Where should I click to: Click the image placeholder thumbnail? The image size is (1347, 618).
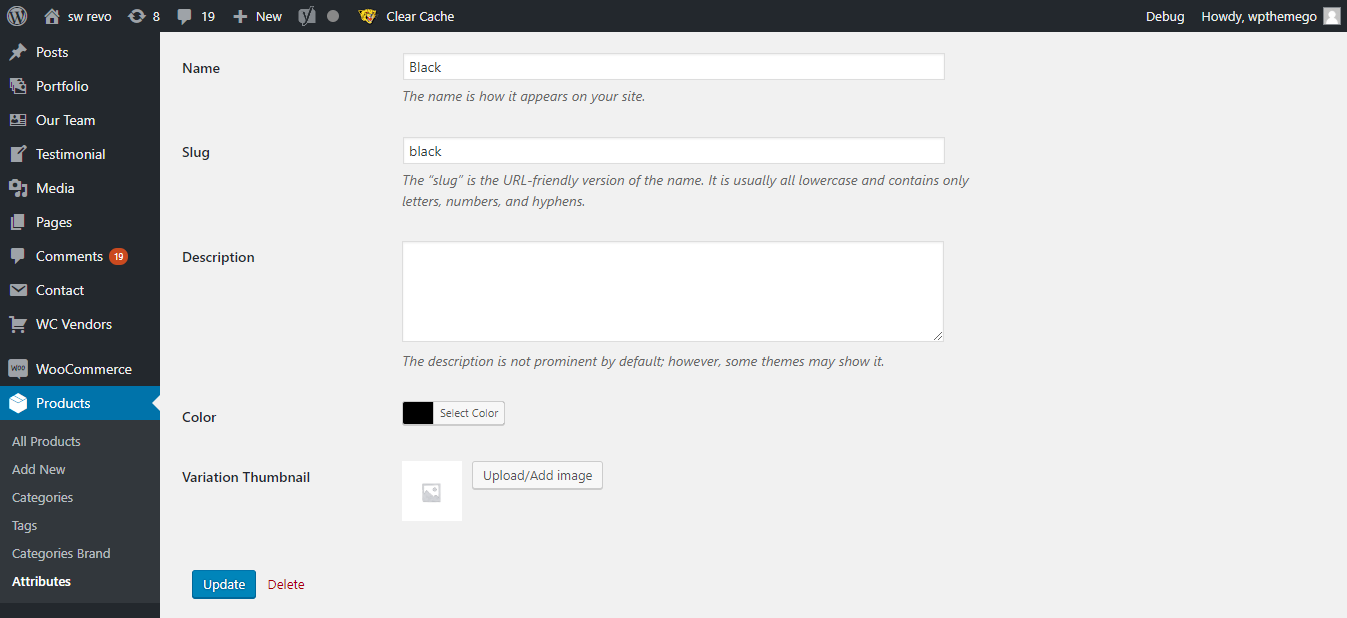432,491
